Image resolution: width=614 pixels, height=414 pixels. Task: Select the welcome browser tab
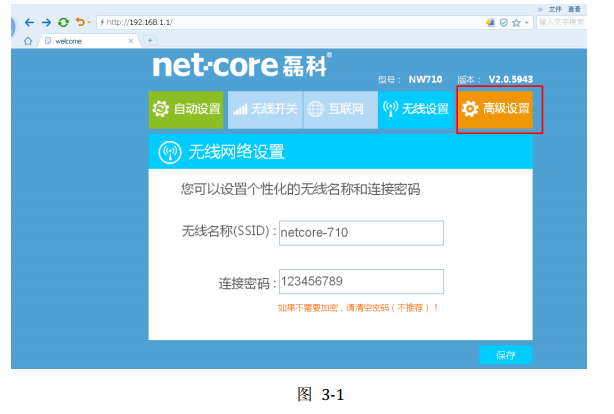[89, 41]
